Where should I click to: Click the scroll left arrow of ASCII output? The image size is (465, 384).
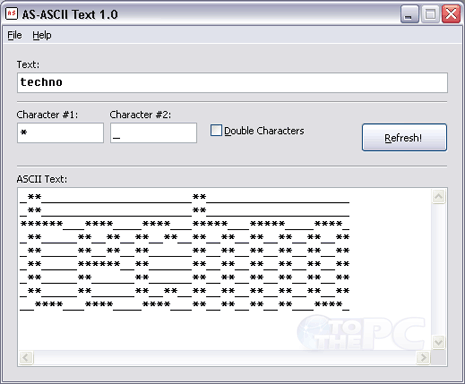tap(26, 358)
